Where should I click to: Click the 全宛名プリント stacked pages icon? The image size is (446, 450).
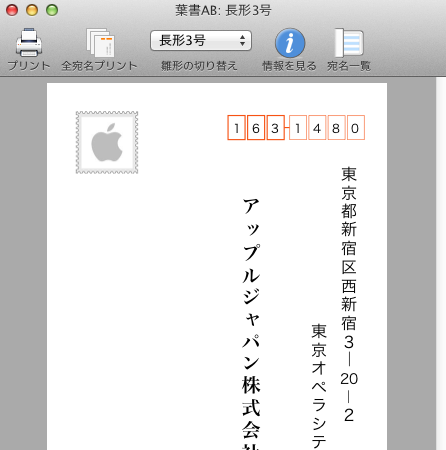[101, 43]
